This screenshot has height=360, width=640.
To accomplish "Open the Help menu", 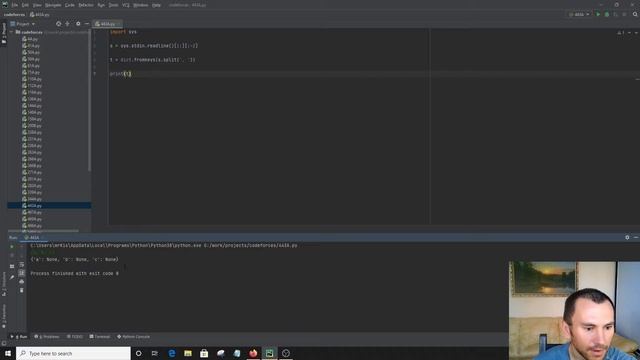I will point(156,5).
